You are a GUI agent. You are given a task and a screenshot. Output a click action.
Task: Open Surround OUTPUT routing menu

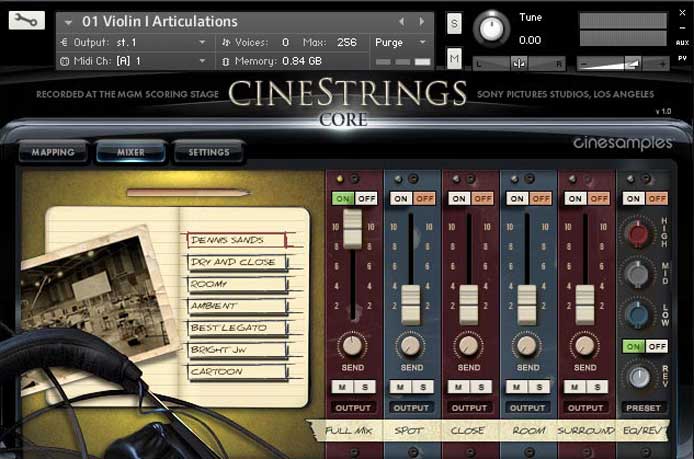coord(585,408)
